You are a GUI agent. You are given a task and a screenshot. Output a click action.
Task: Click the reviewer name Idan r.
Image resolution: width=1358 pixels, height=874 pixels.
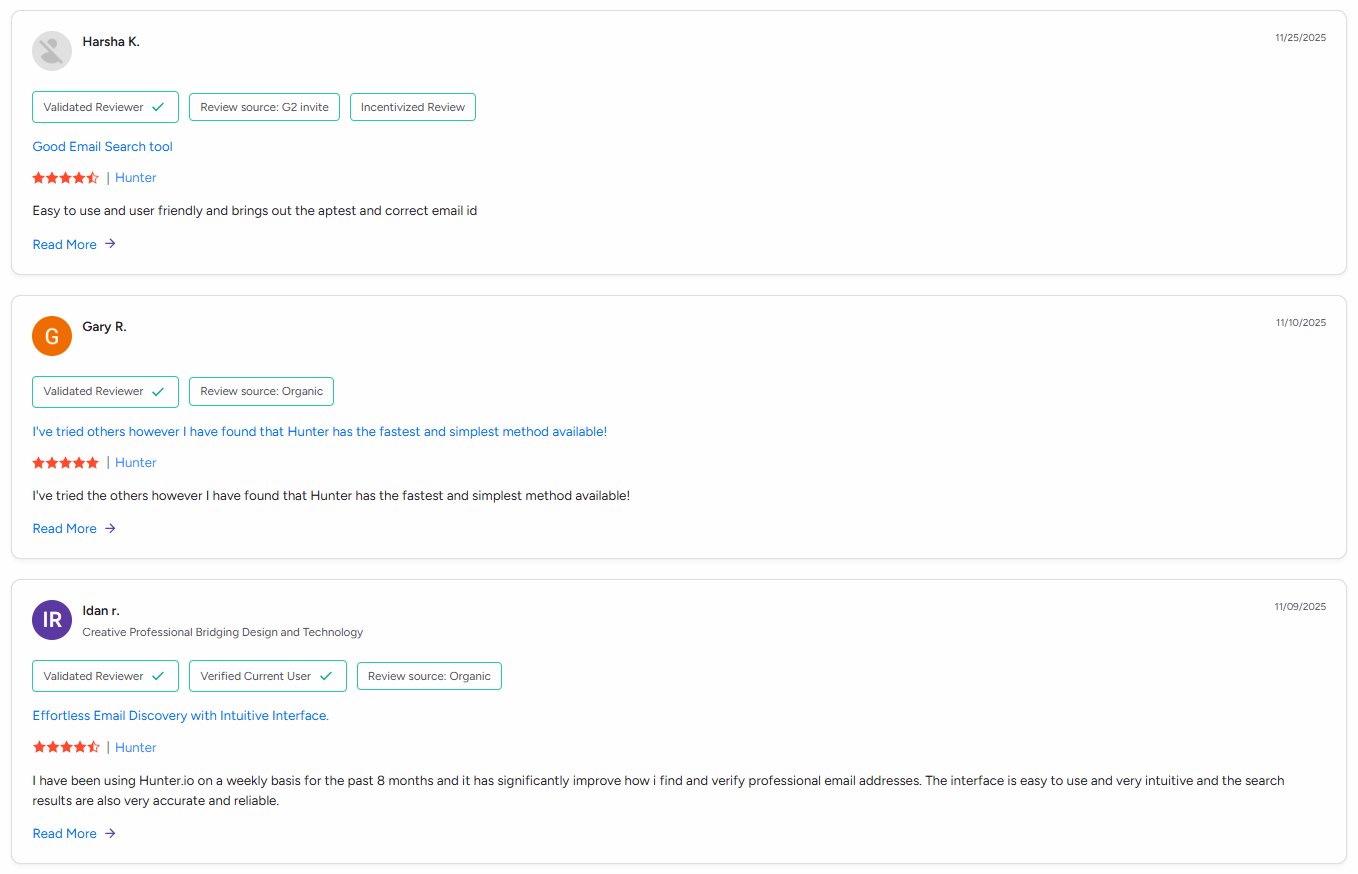(101, 611)
